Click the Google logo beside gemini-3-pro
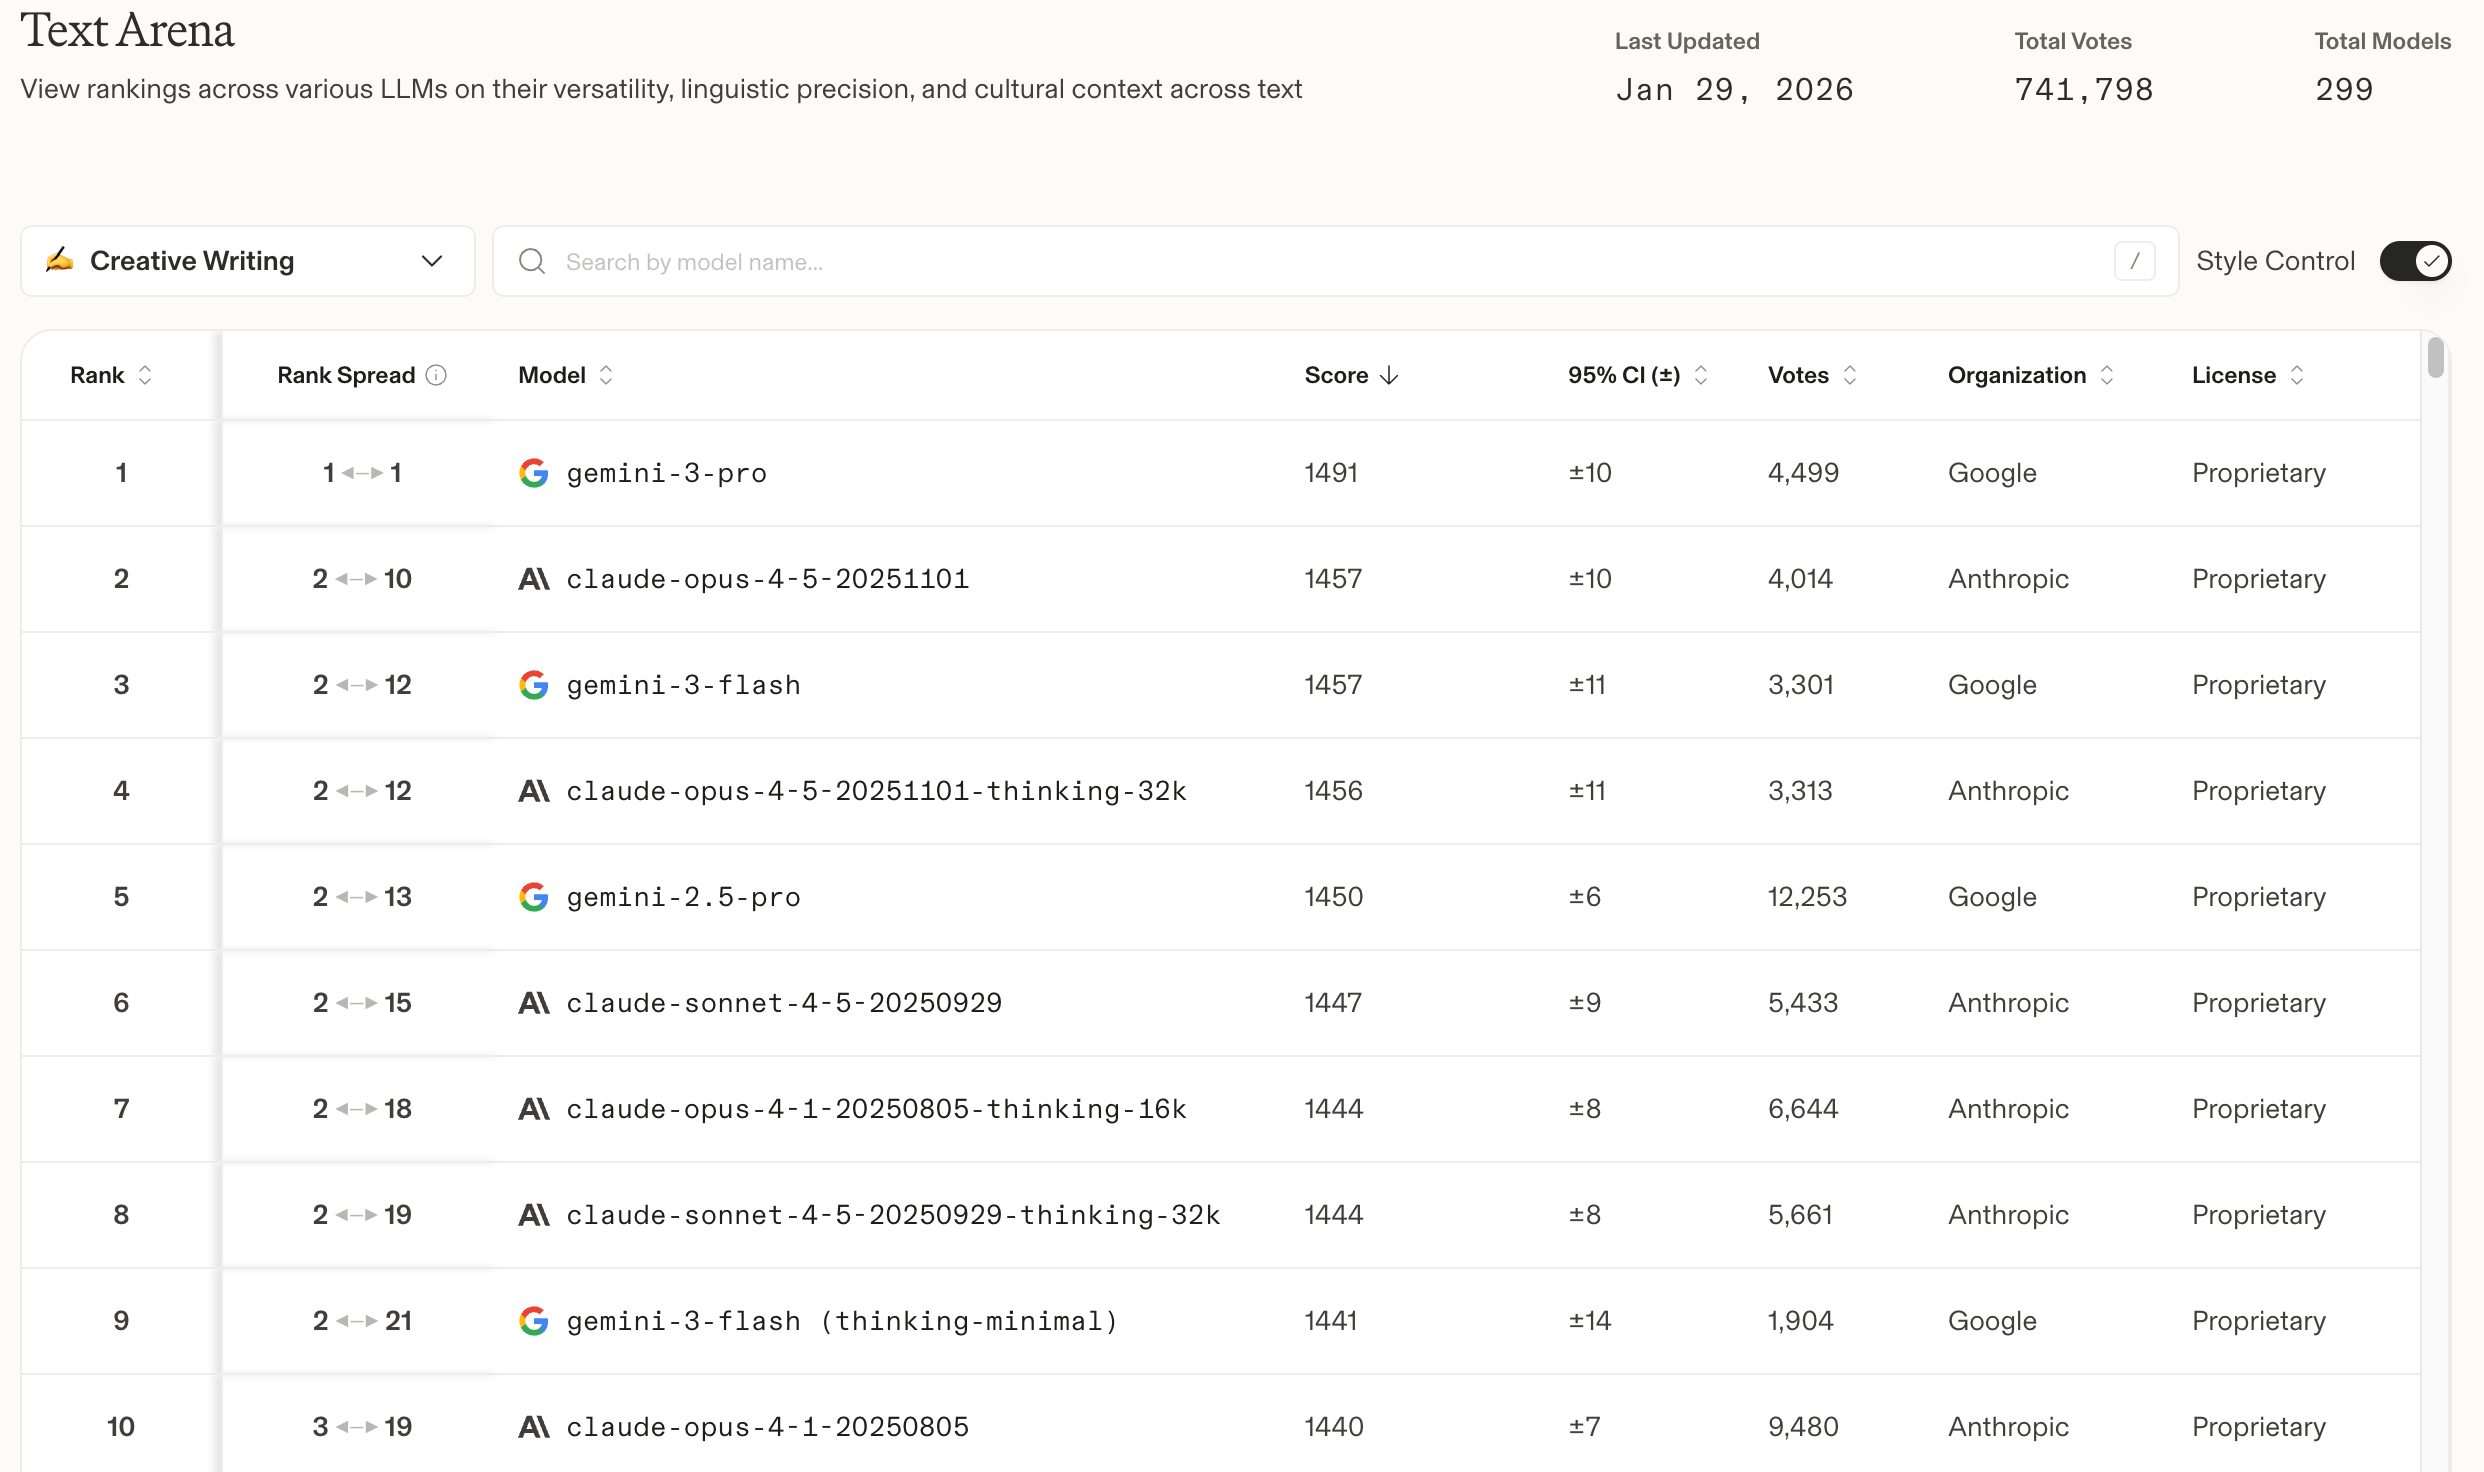This screenshot has width=2484, height=1472. tap(534, 473)
